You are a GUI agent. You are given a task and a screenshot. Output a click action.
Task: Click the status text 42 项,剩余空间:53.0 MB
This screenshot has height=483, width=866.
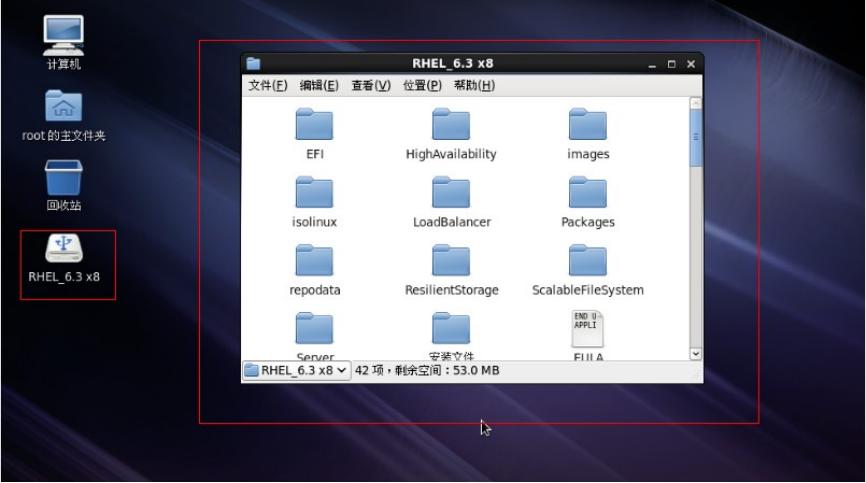tap(427, 370)
